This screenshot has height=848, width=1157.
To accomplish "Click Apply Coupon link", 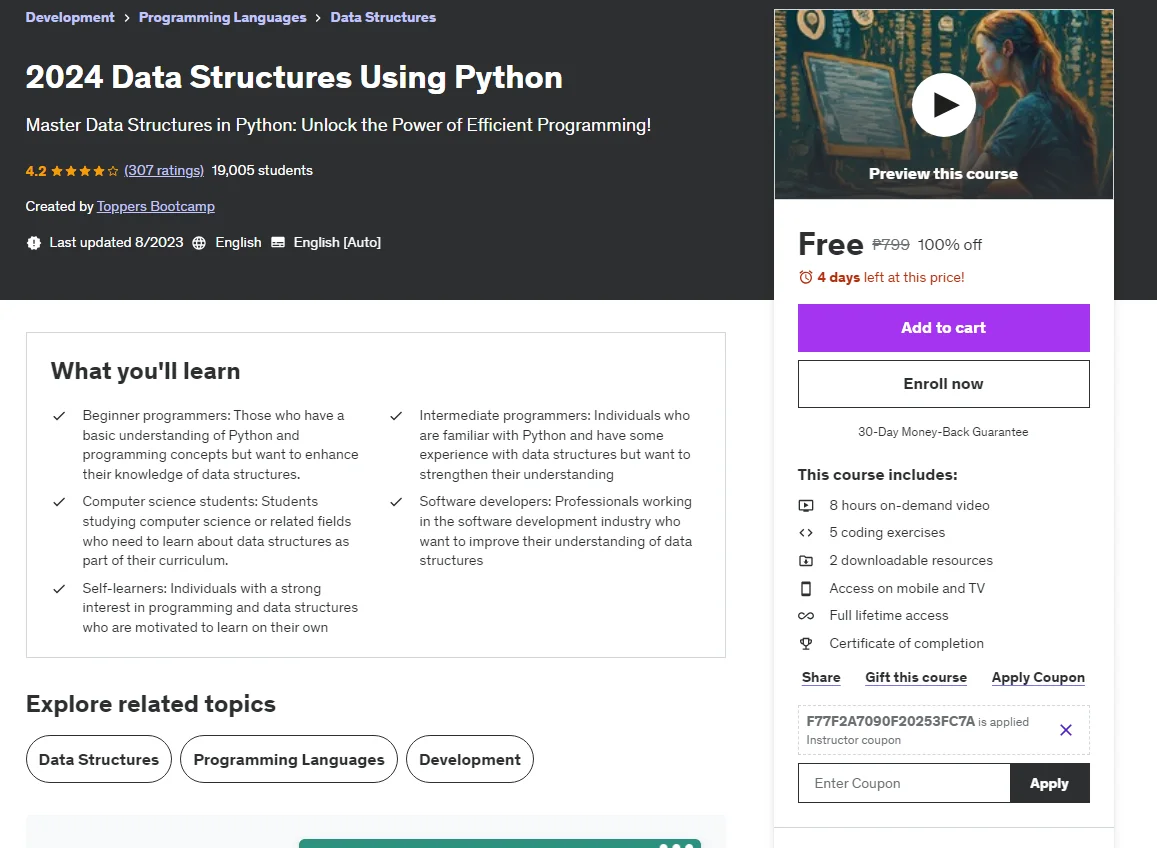I will (1037, 678).
